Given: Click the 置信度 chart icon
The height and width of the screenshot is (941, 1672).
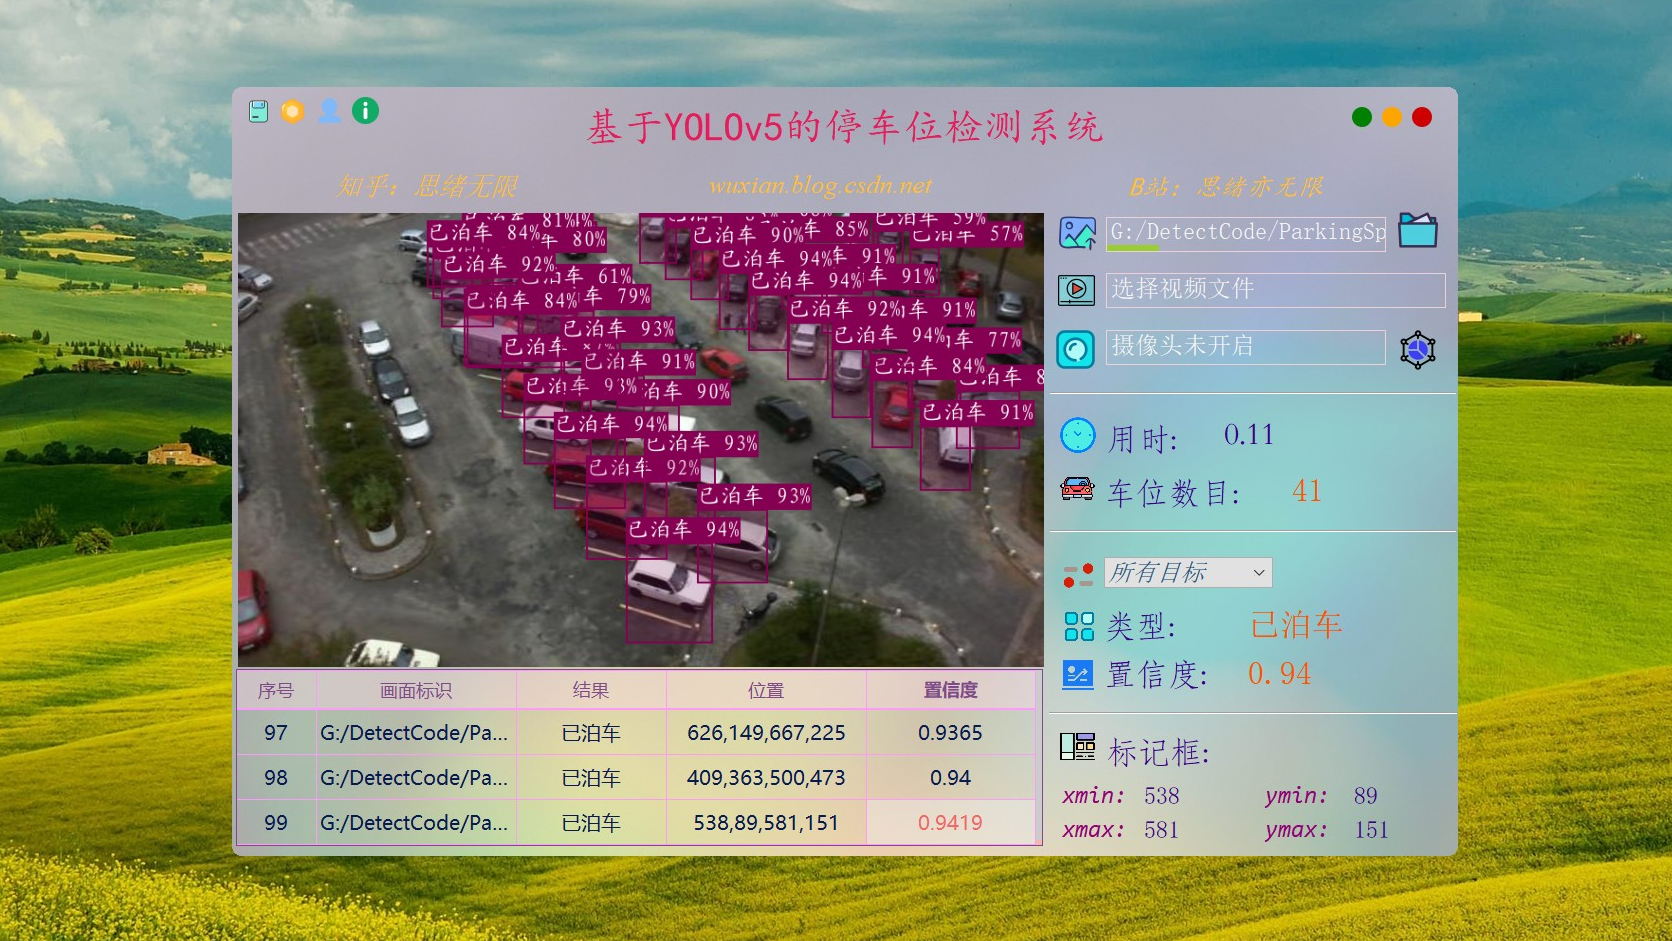Looking at the screenshot, I should 1078,674.
